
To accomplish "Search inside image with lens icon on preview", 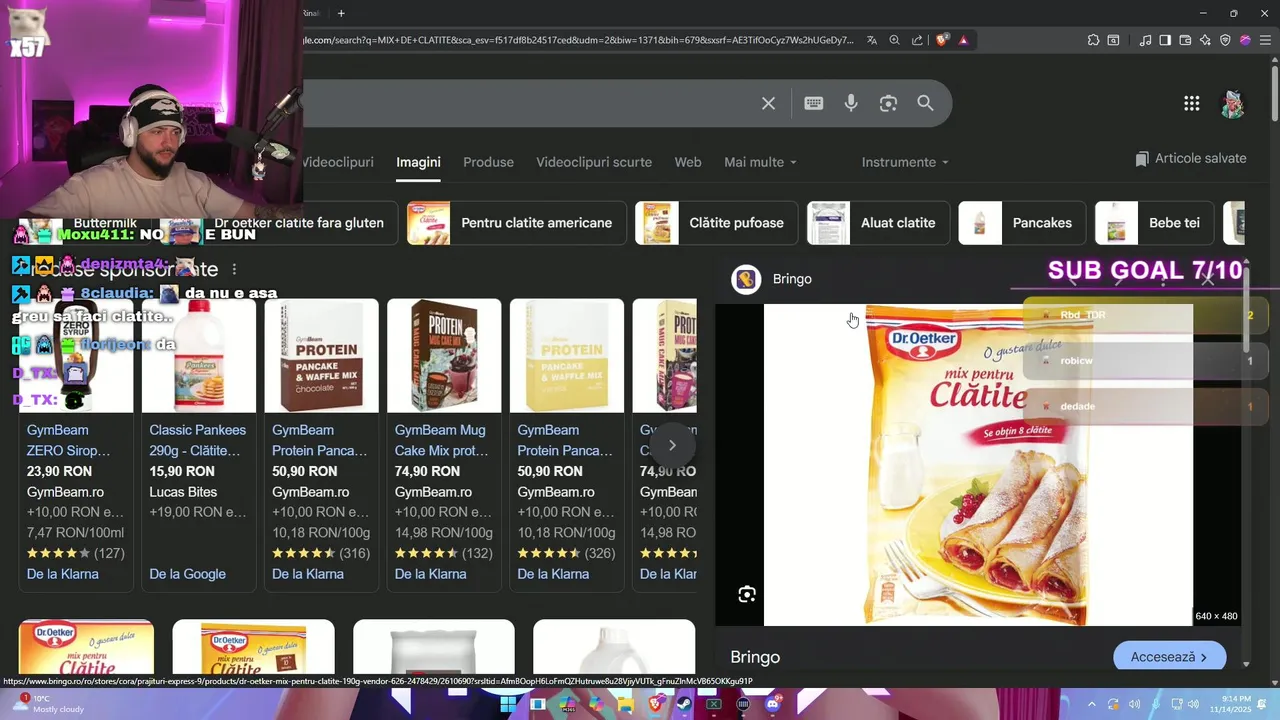I will [x=747, y=594].
